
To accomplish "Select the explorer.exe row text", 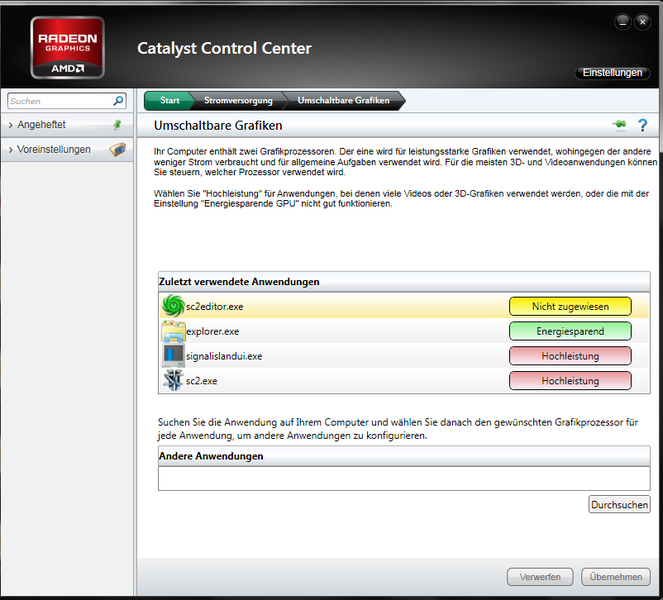I will (212, 332).
